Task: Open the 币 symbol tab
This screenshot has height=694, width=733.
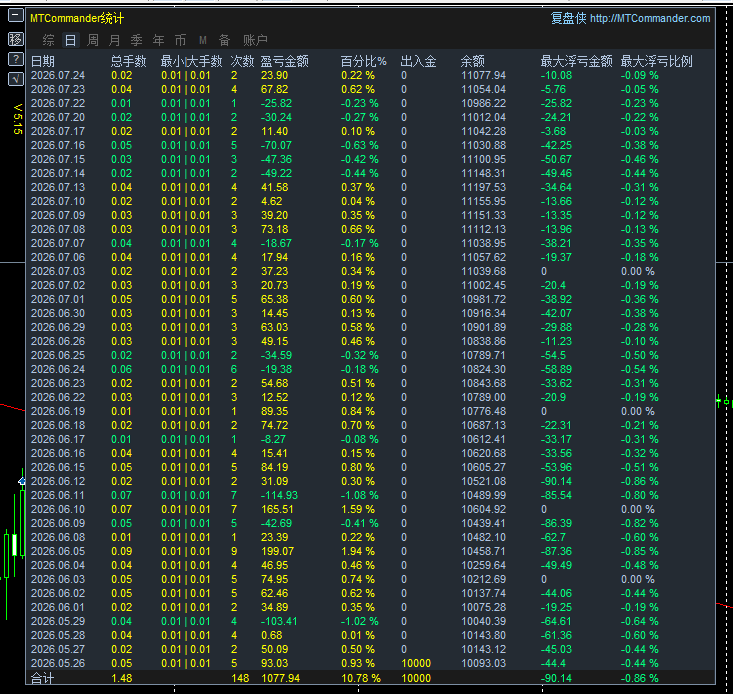Action: pyautogui.click(x=180, y=40)
